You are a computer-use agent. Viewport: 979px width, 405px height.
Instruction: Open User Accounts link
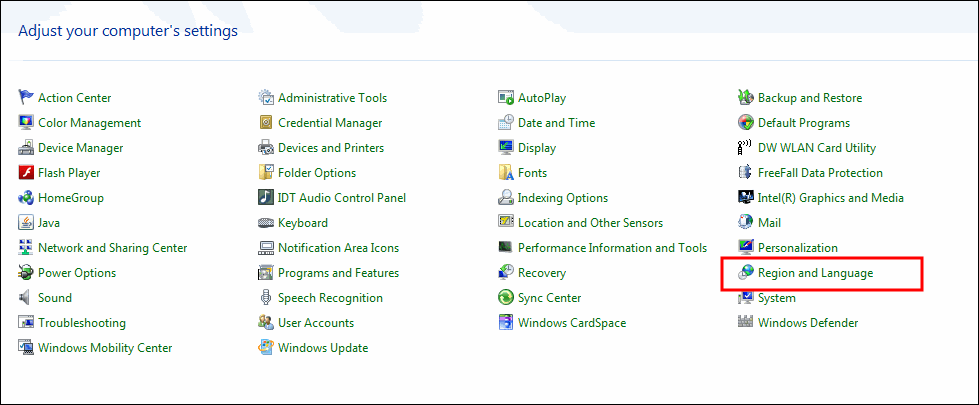tap(316, 323)
